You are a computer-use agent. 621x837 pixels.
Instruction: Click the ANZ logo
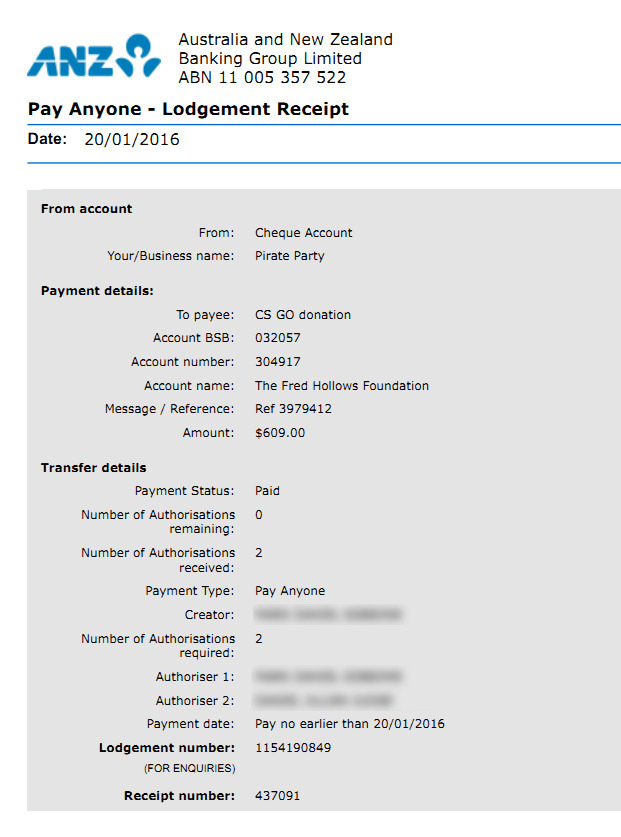(x=94, y=56)
